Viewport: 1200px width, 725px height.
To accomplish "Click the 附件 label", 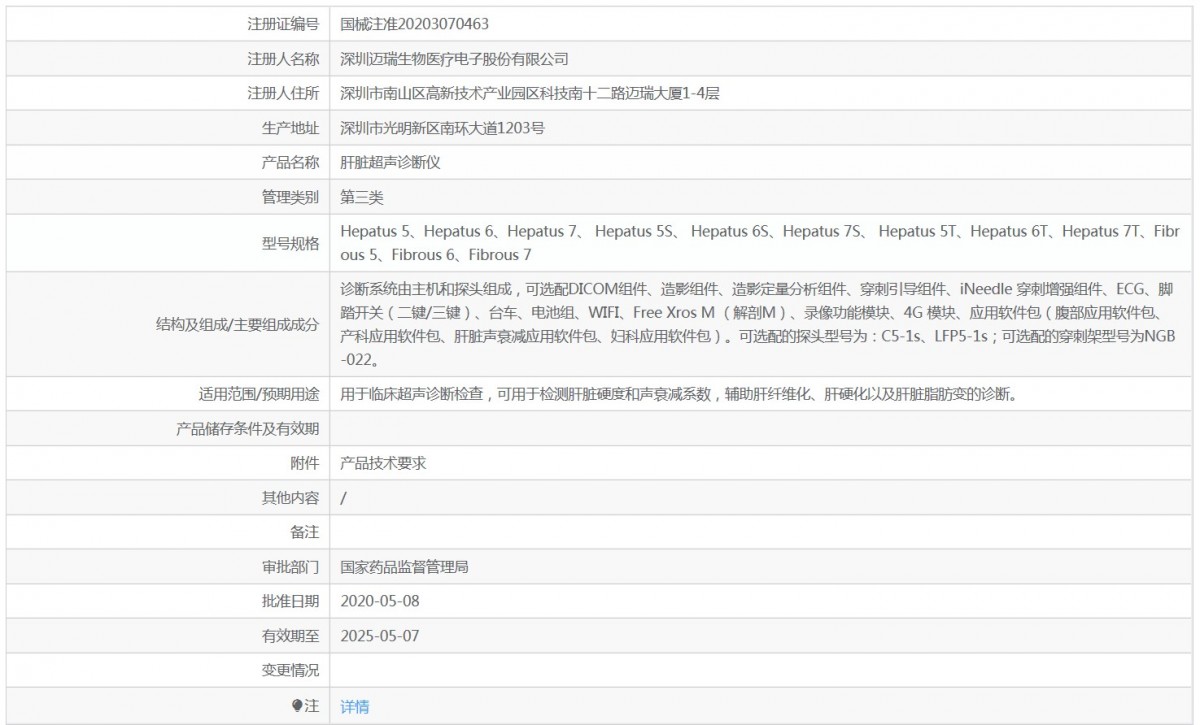I will point(305,463).
